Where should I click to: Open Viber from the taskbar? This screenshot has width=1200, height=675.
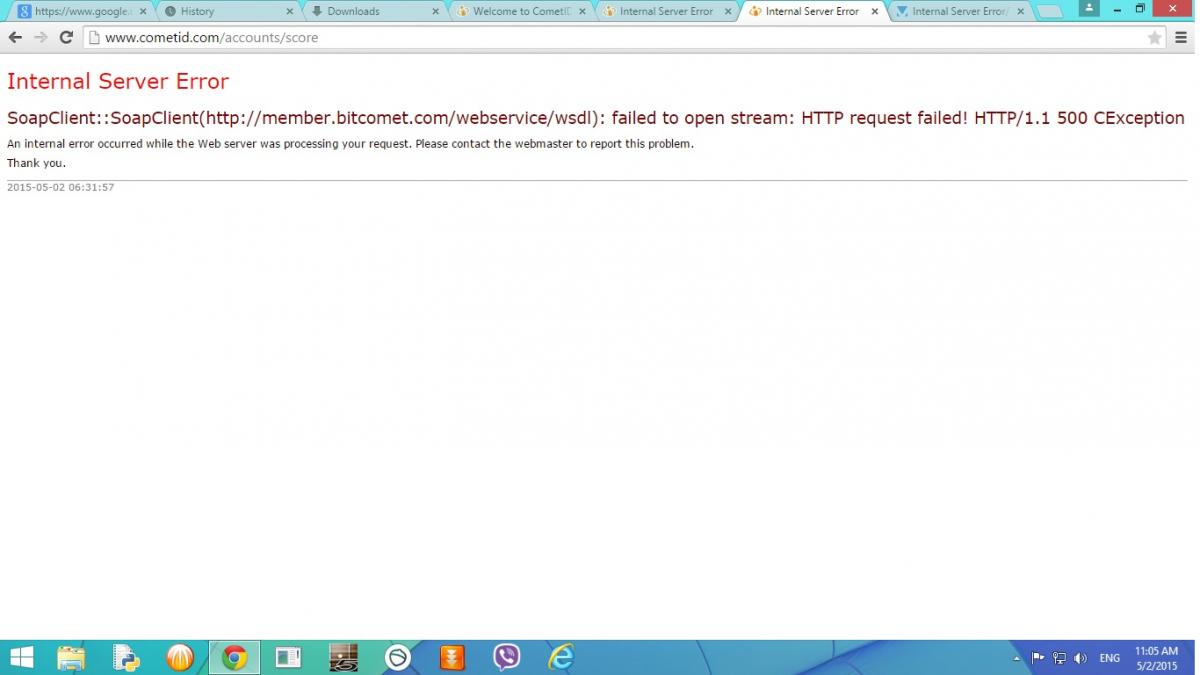tap(507, 657)
